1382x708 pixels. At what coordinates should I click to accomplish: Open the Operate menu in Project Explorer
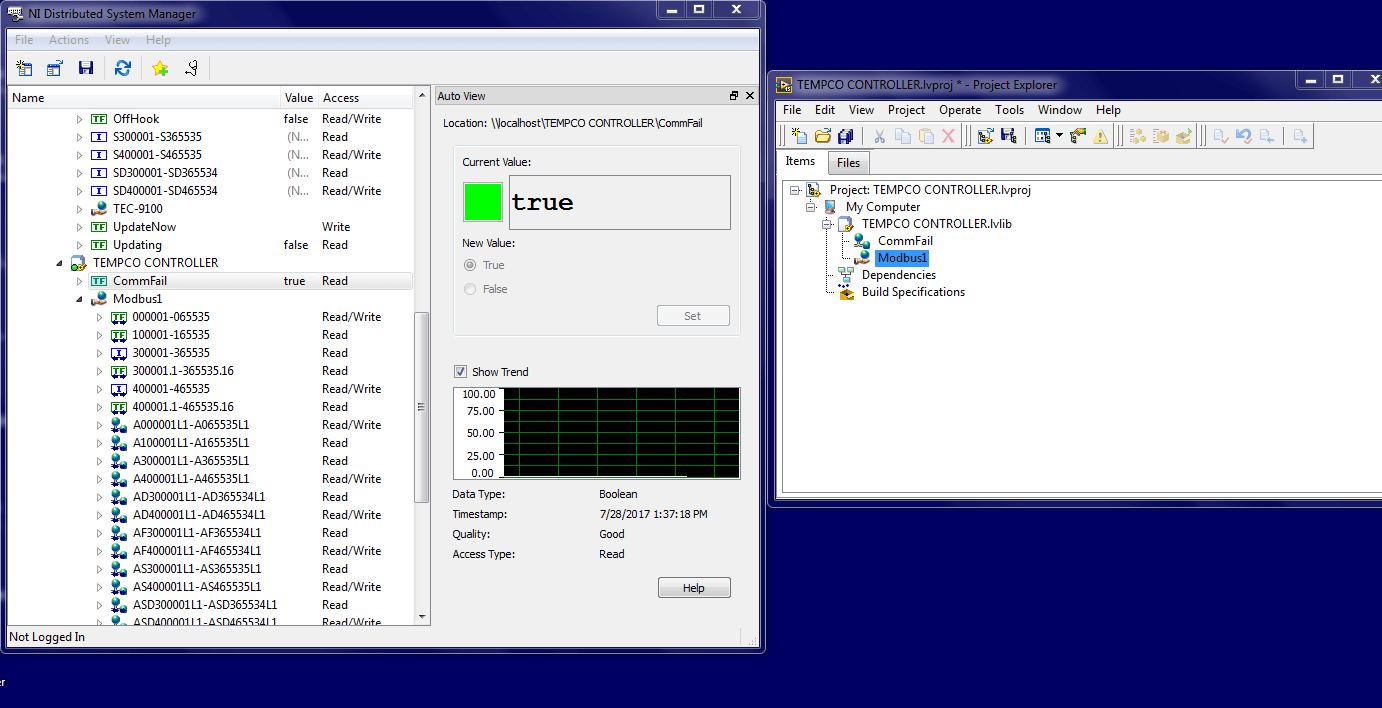[960, 110]
